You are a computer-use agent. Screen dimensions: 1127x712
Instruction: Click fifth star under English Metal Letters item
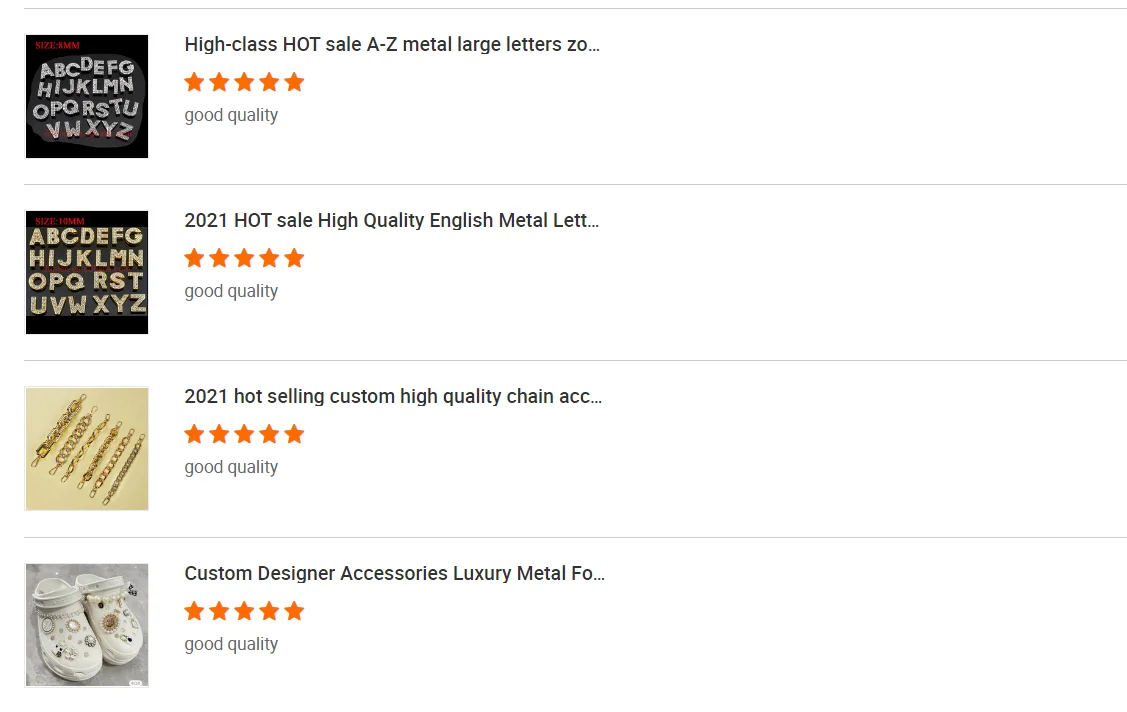coord(294,258)
